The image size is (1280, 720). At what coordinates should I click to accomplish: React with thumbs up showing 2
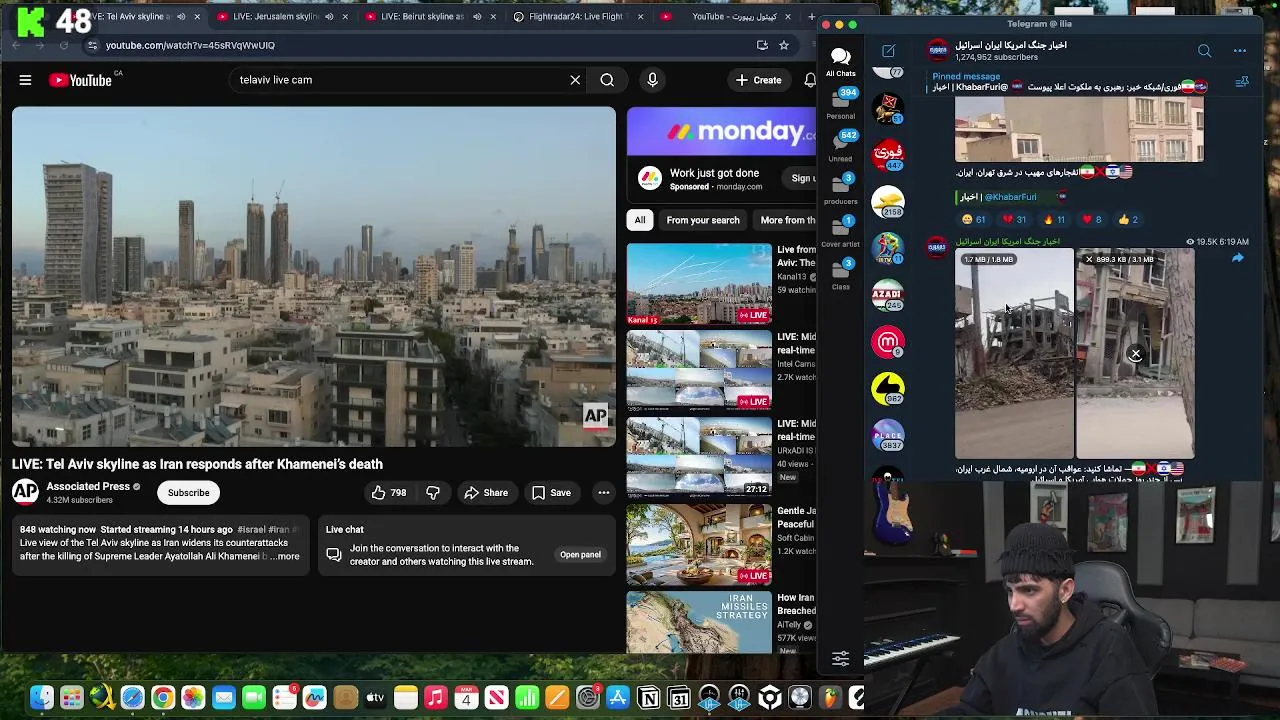(1128, 219)
